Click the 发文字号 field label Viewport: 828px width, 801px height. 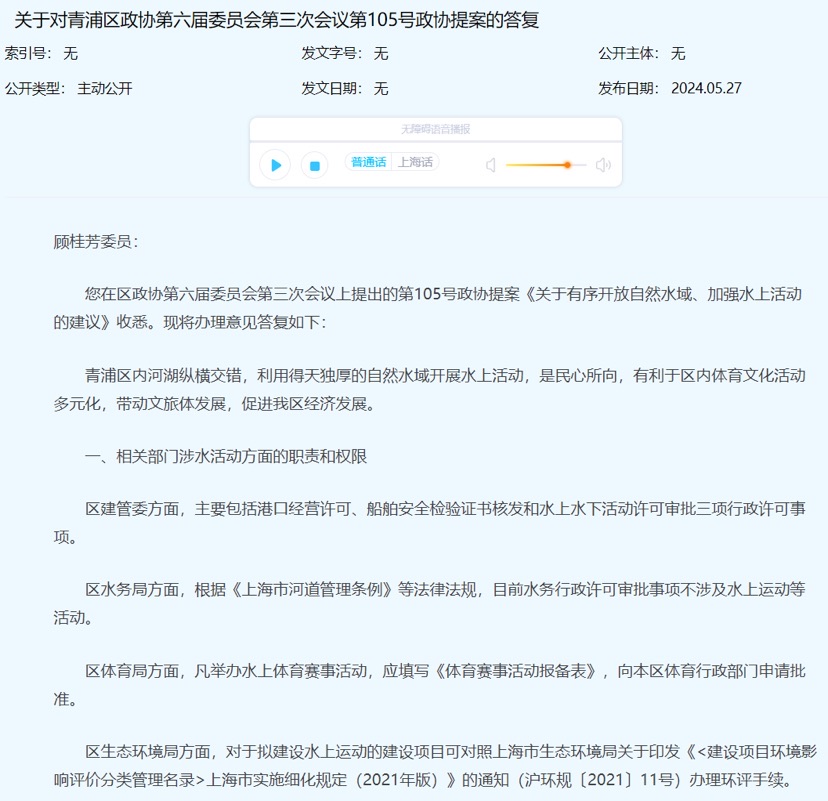[331, 53]
